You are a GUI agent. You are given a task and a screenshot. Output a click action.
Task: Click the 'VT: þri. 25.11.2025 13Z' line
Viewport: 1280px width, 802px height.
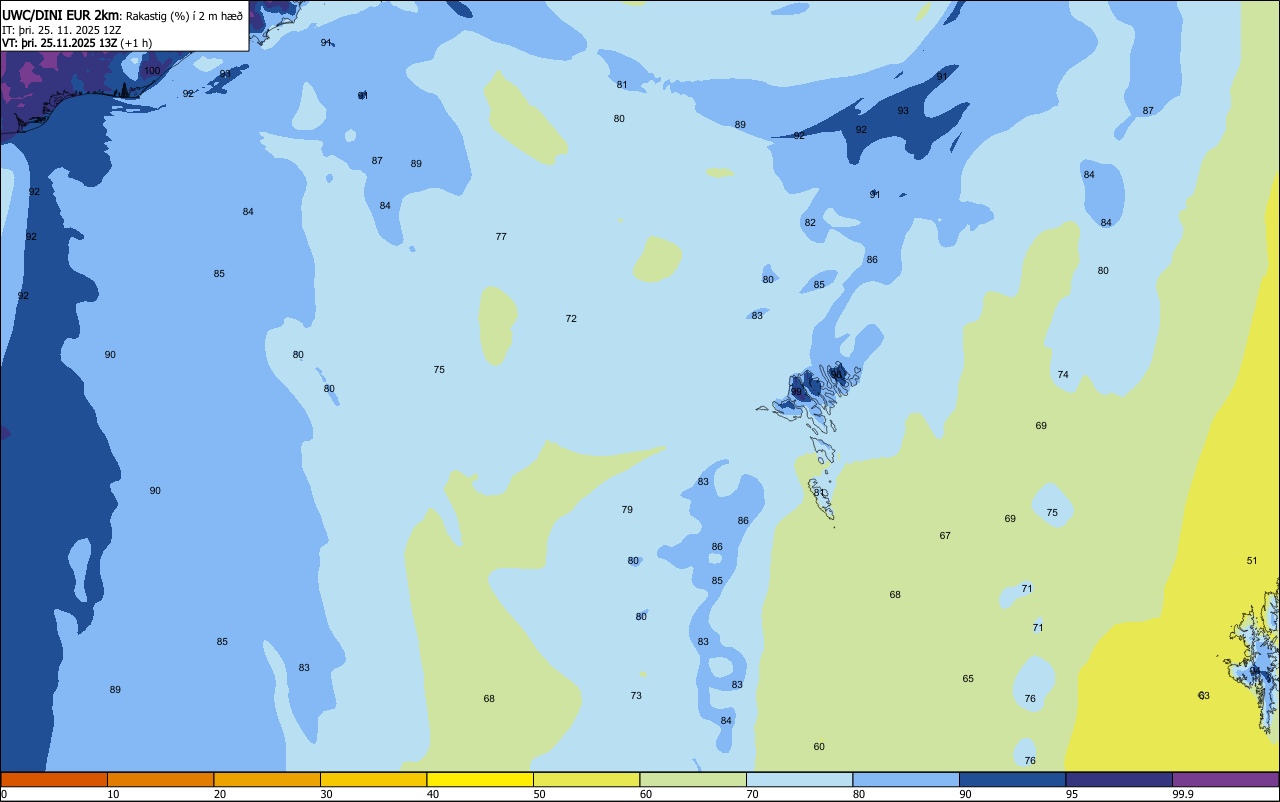click(x=59, y=43)
